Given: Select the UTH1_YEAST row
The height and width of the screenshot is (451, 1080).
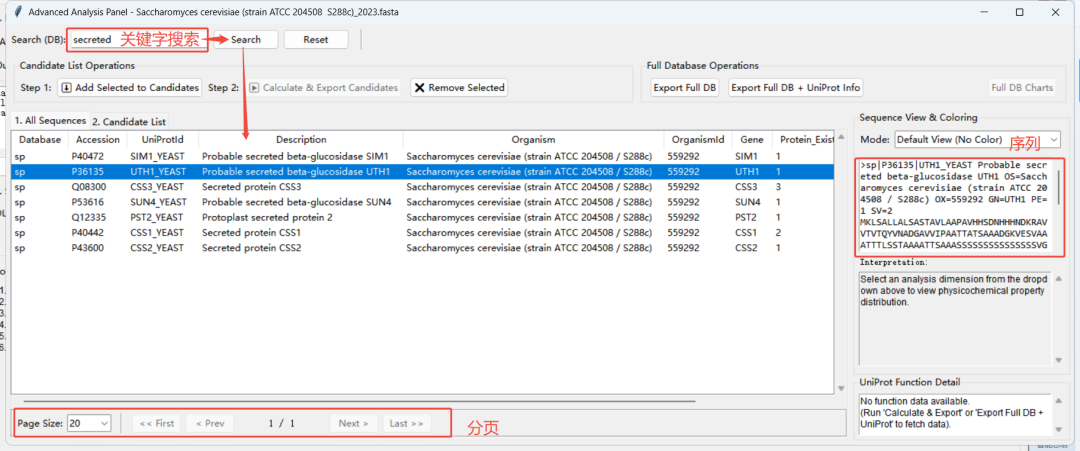Looking at the screenshot, I should coord(422,171).
